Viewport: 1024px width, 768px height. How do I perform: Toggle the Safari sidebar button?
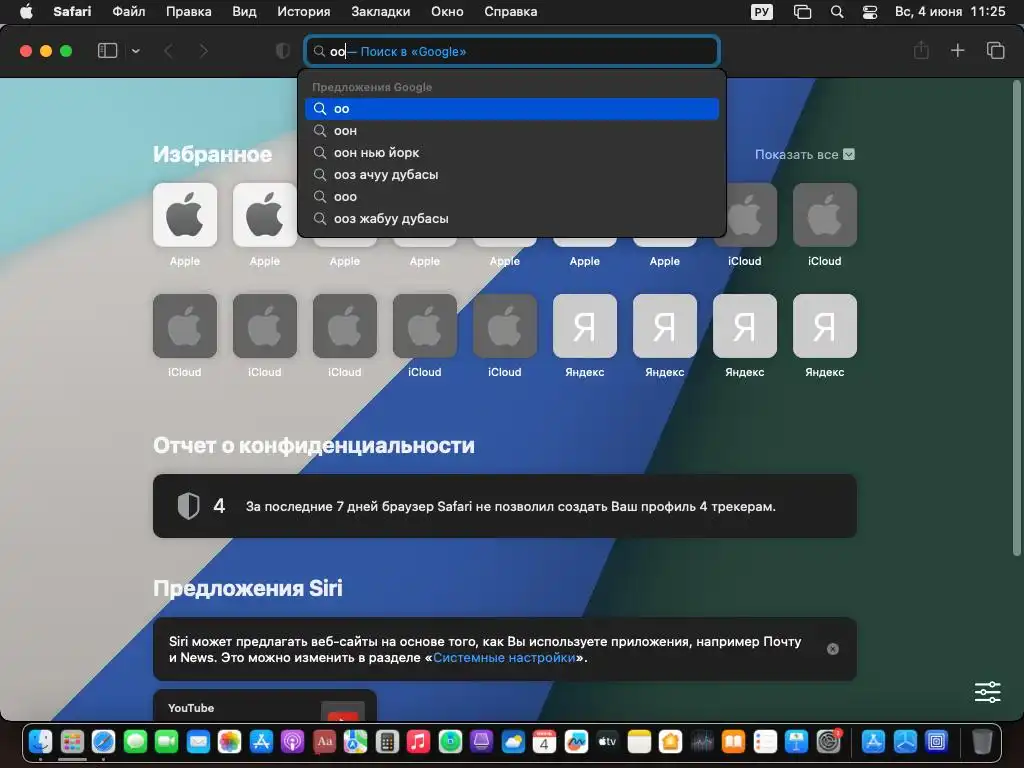tap(107, 51)
